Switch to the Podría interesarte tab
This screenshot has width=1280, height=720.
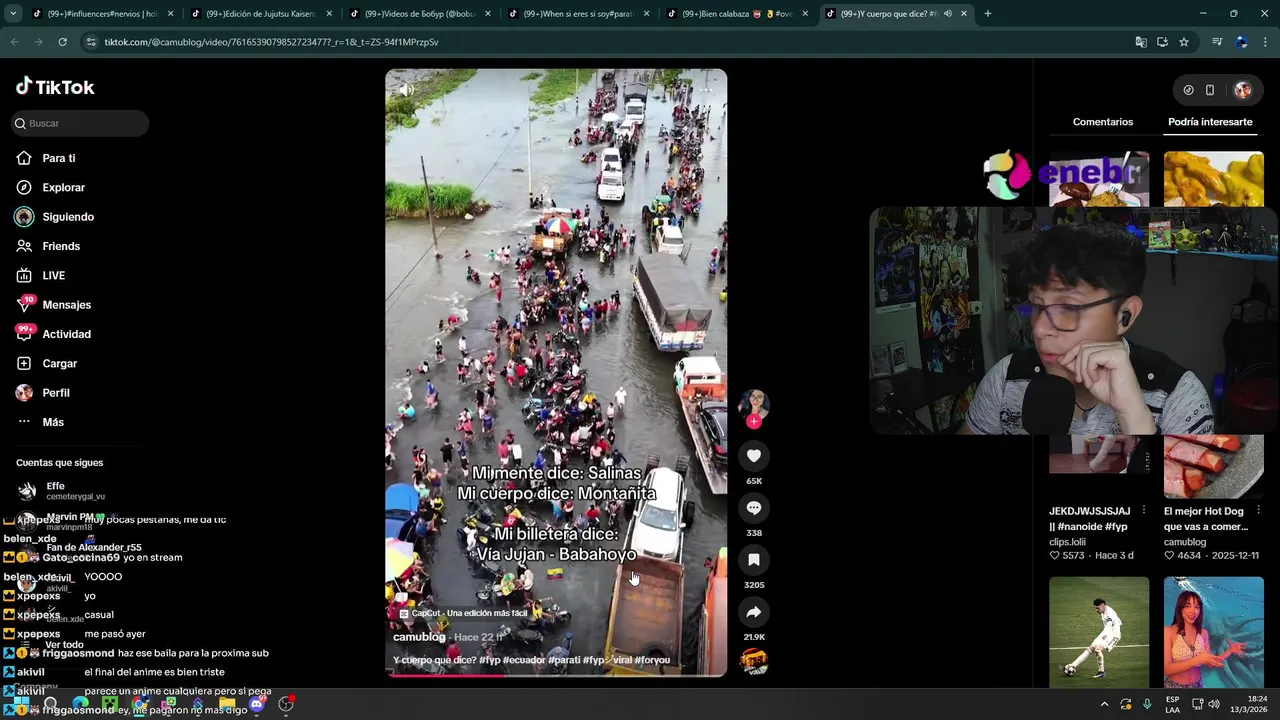(1210, 122)
